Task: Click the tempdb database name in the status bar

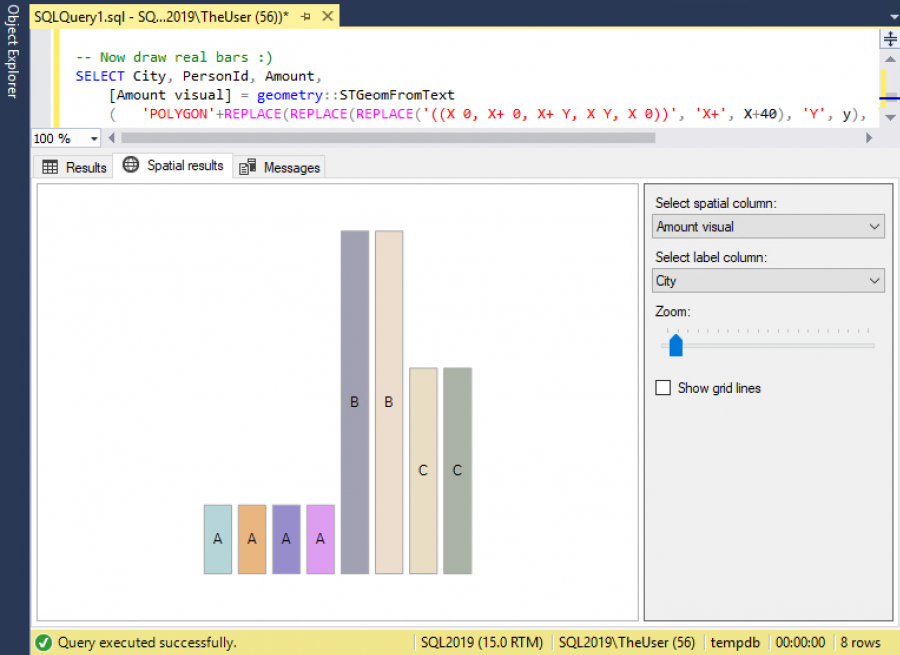Action: point(734,642)
